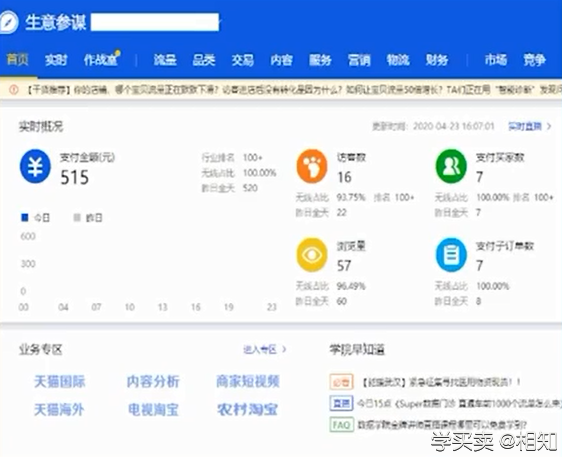562x457 pixels.
Task: Click the 业务专区 heading
Action: tap(41, 349)
